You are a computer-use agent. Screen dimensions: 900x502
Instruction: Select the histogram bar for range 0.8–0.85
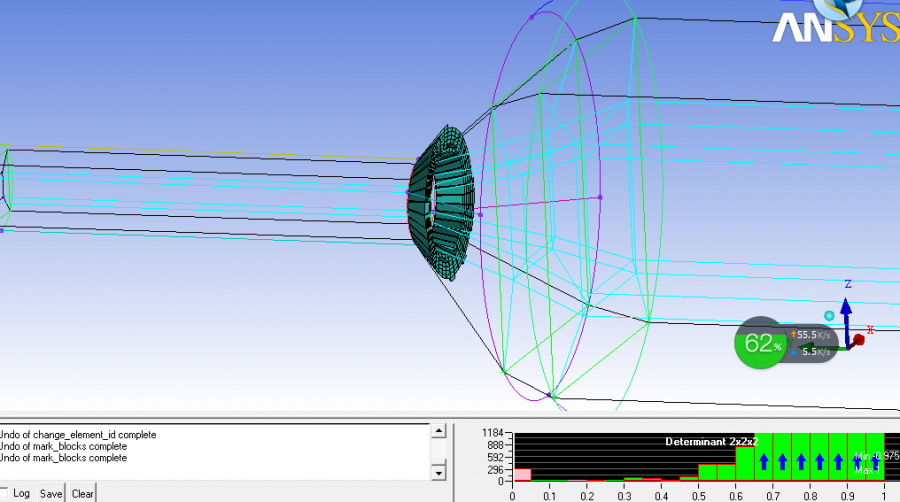tap(819, 457)
